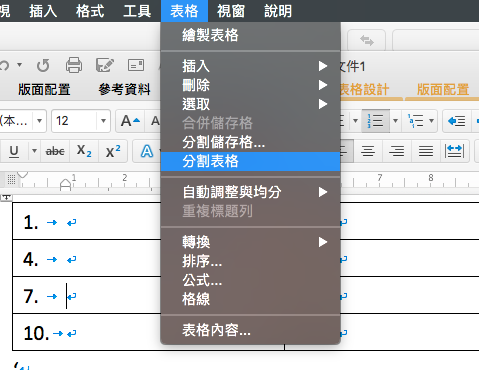479x370 pixels.
Task: Click the font size field showing 12
Action: pyautogui.click(x=74, y=121)
